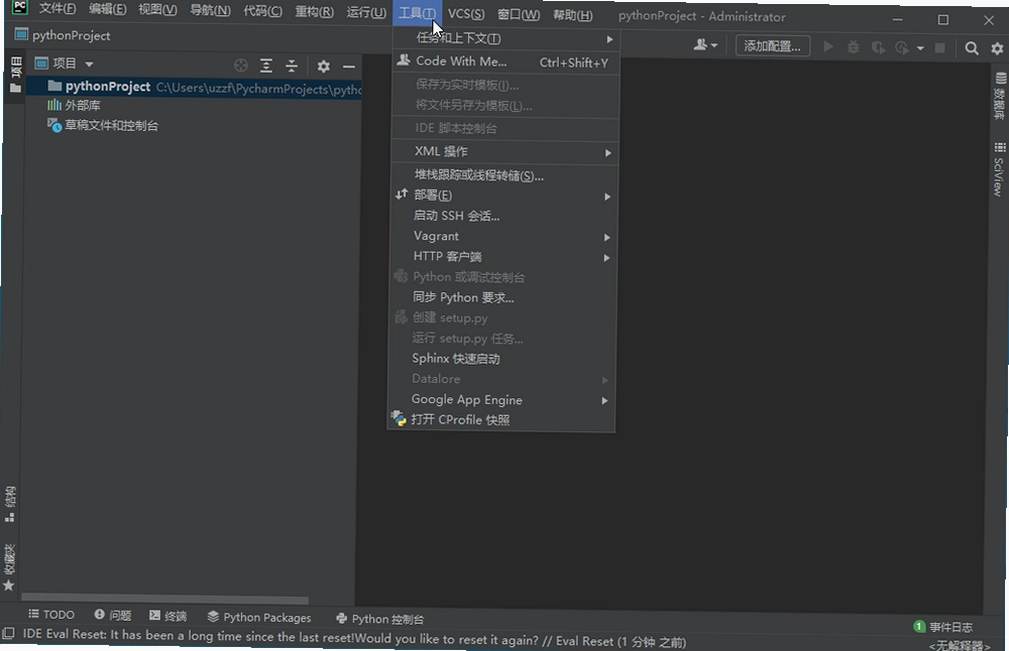Image resolution: width=1009 pixels, height=651 pixels.
Task: Click the locate/select opened file icon
Action: pyautogui.click(x=241, y=65)
